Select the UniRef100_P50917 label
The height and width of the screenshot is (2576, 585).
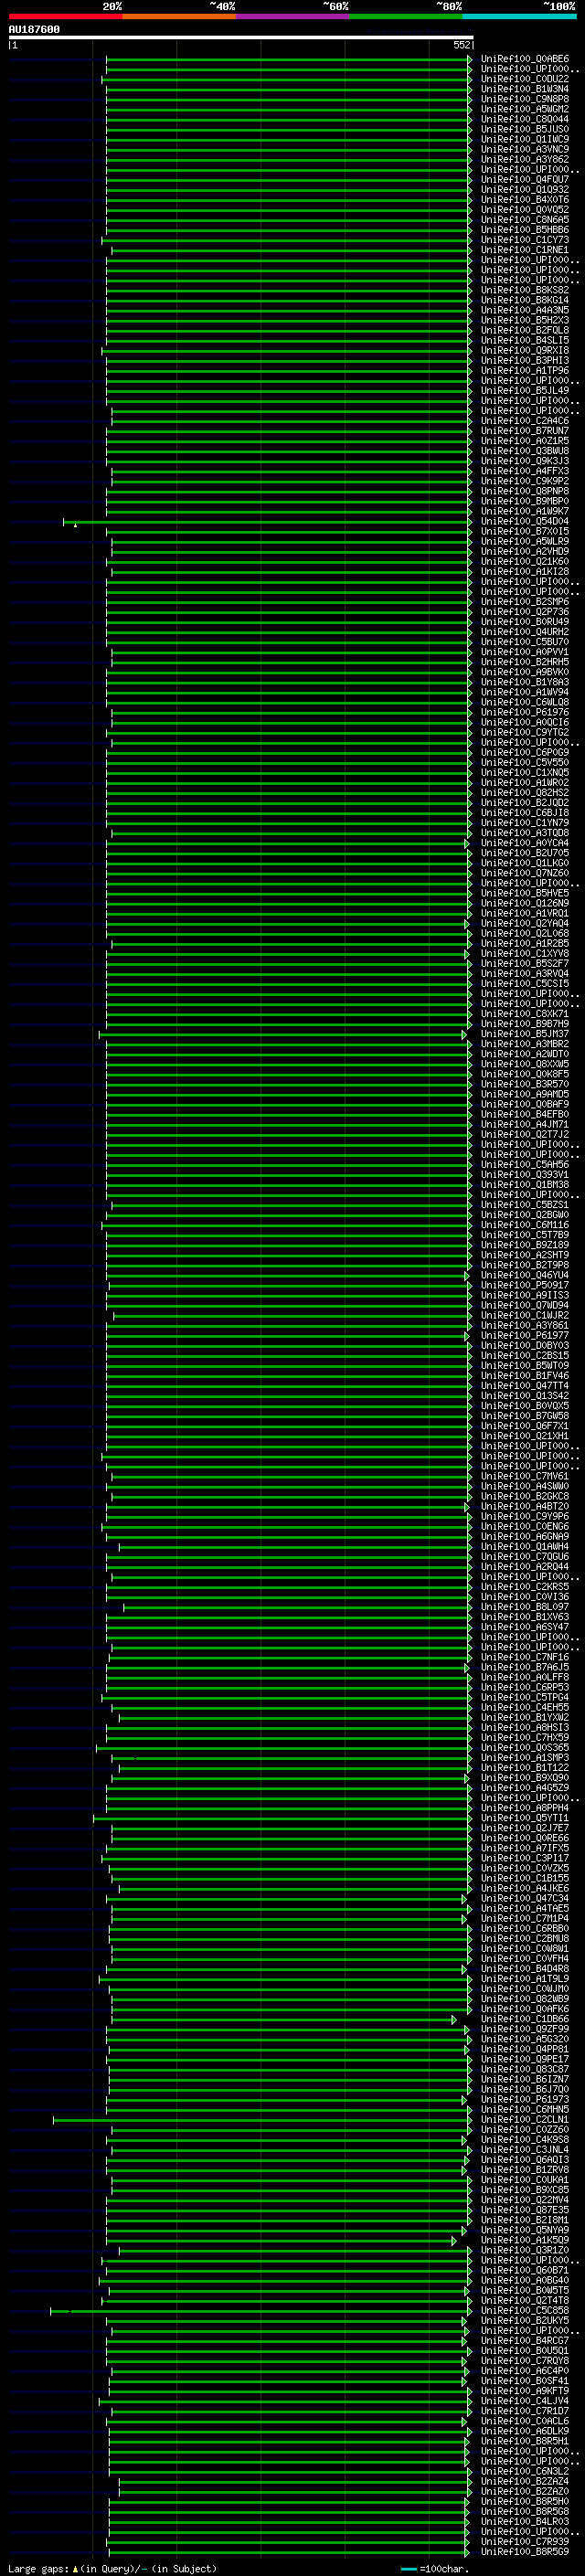pos(525,1286)
